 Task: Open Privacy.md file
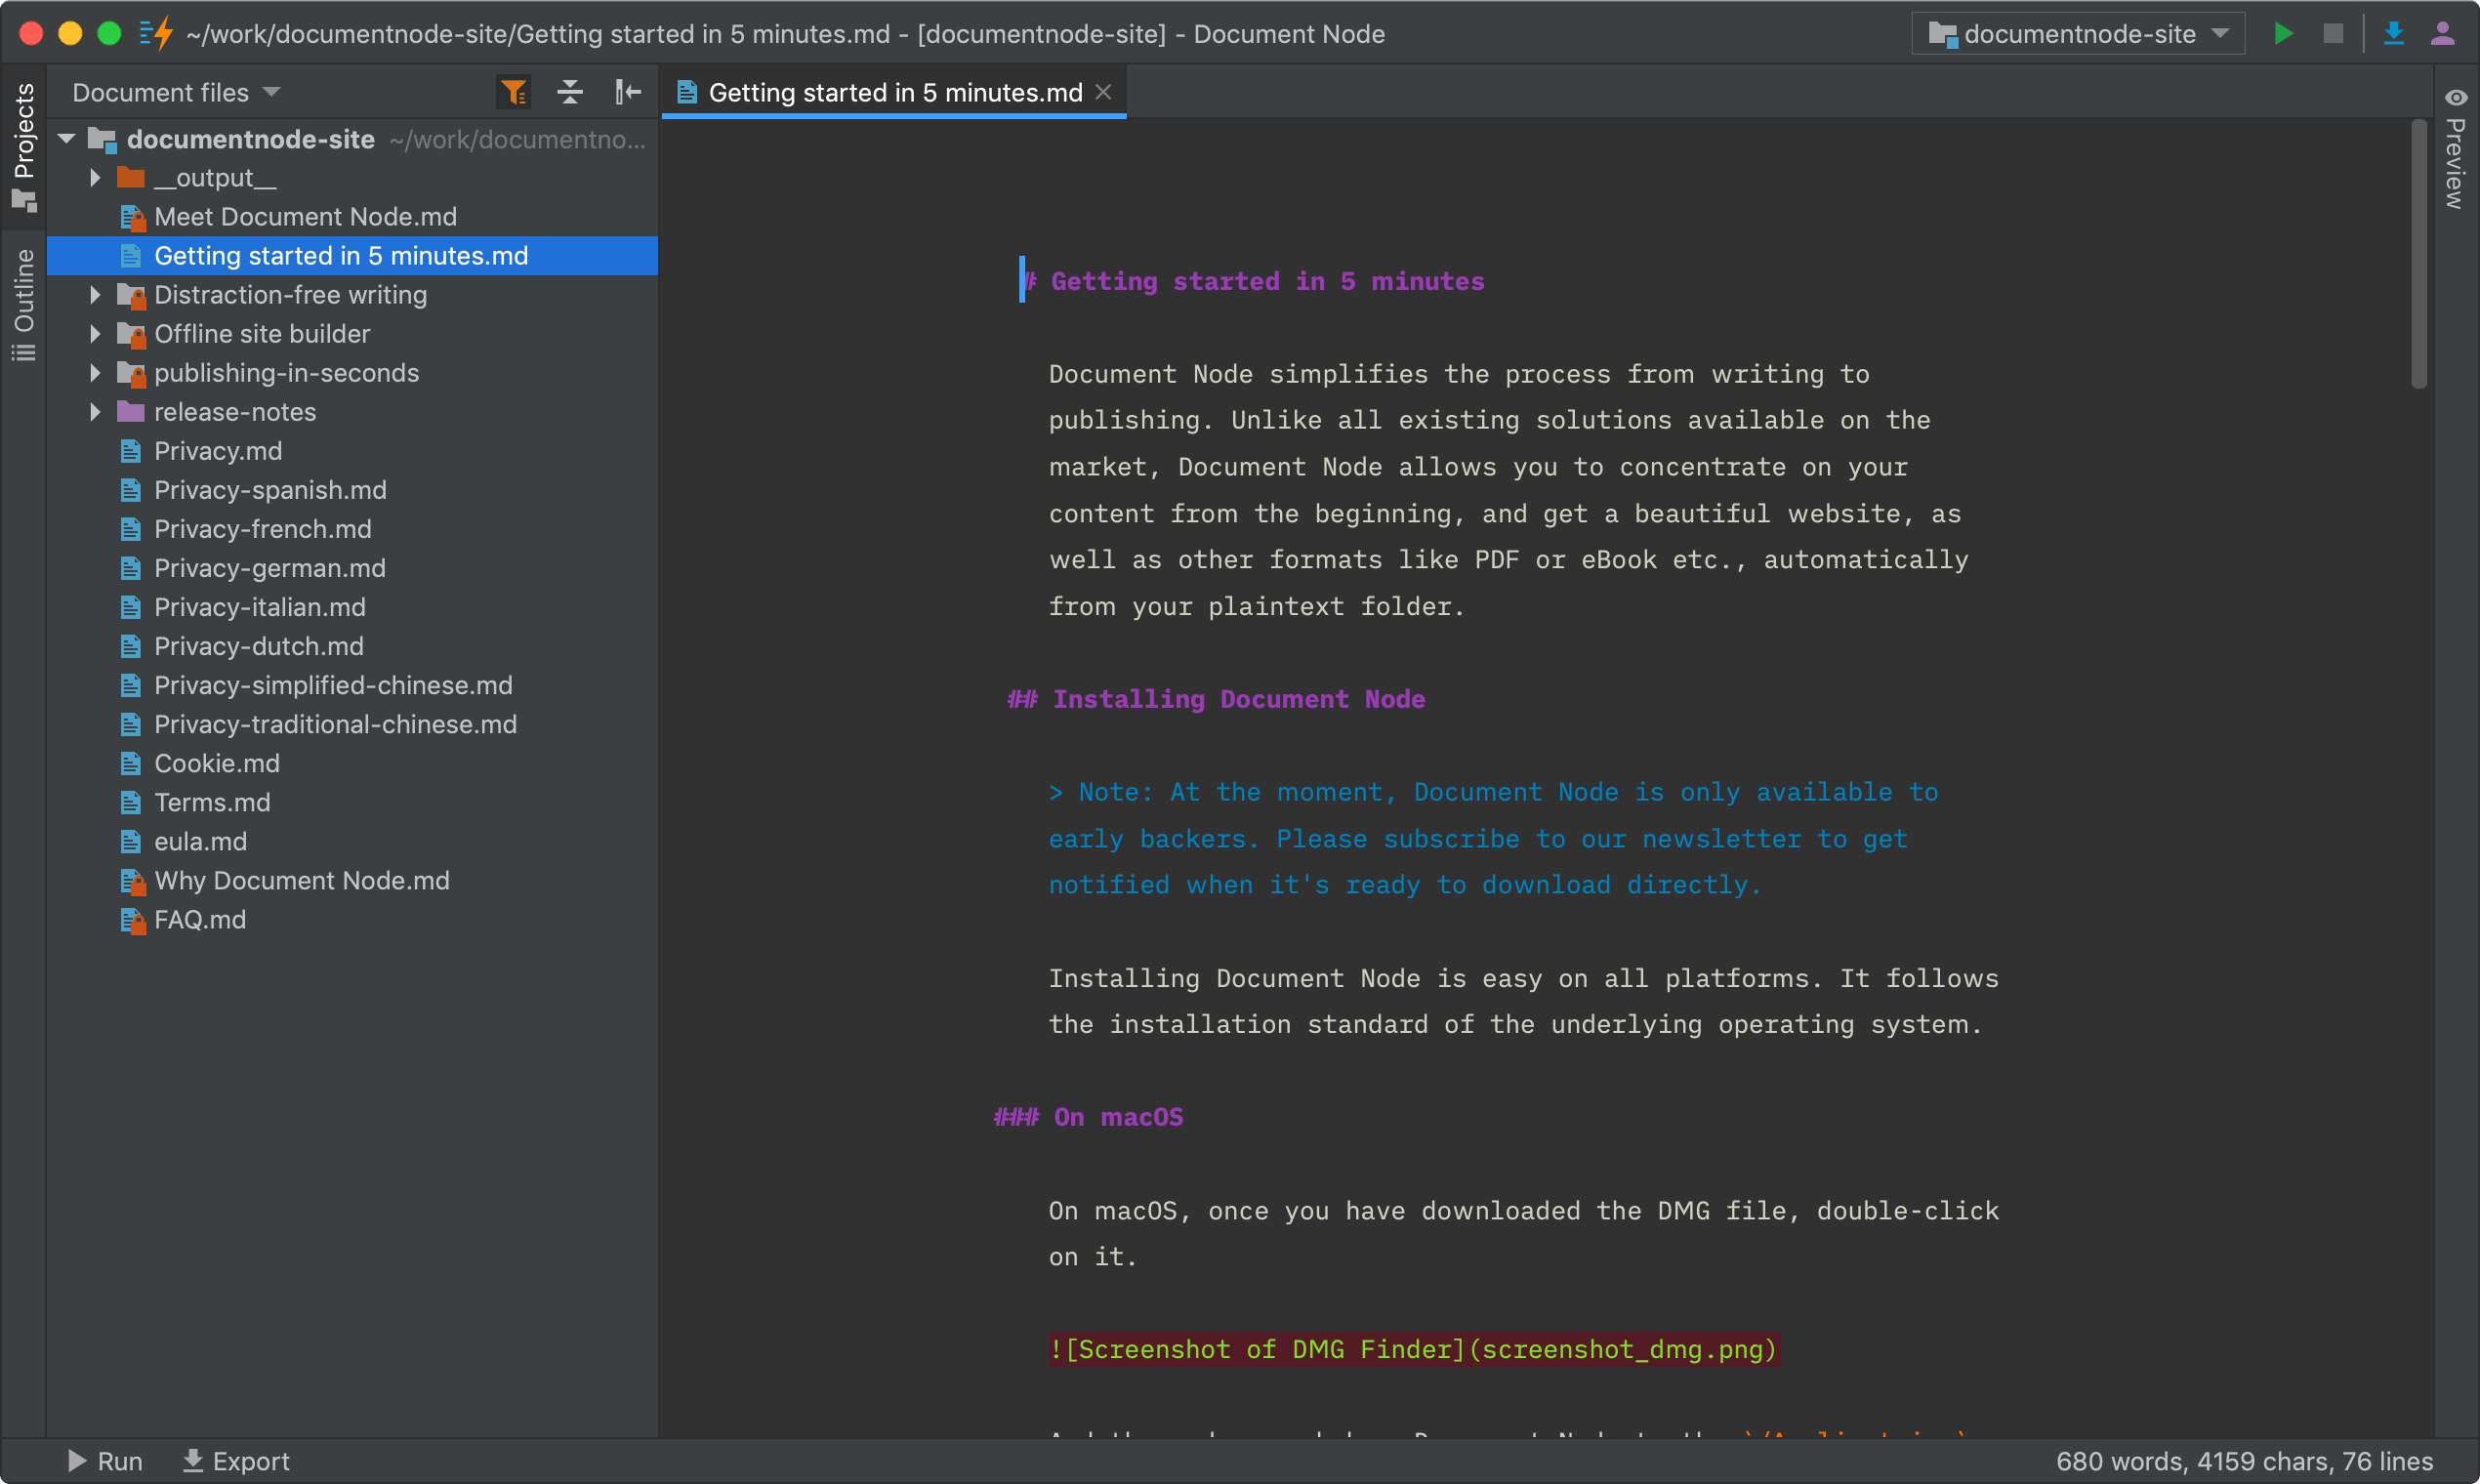[353, 451]
